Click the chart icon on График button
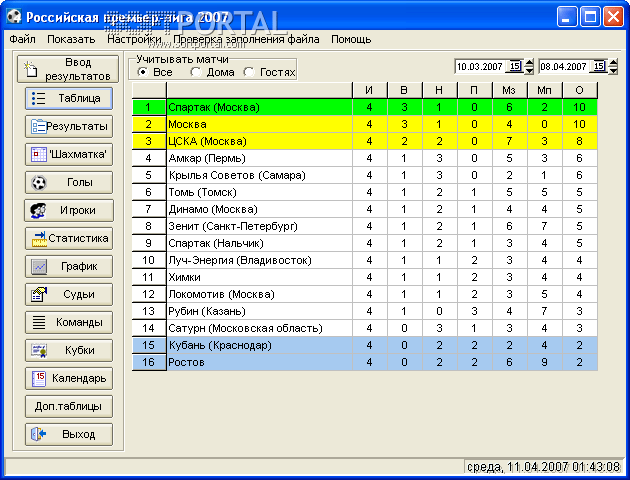Viewport: 630px width, 480px height. pyautogui.click(x=39, y=267)
